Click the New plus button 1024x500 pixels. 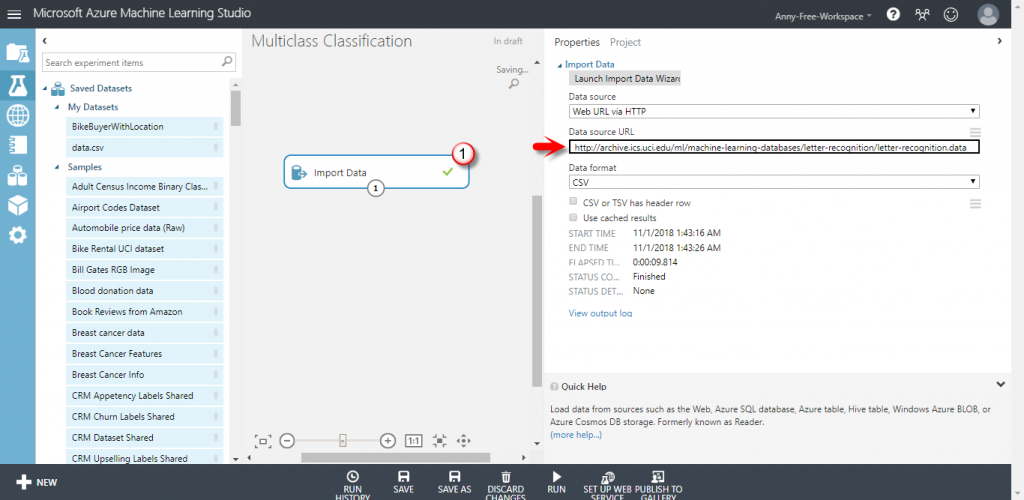[x=37, y=483]
